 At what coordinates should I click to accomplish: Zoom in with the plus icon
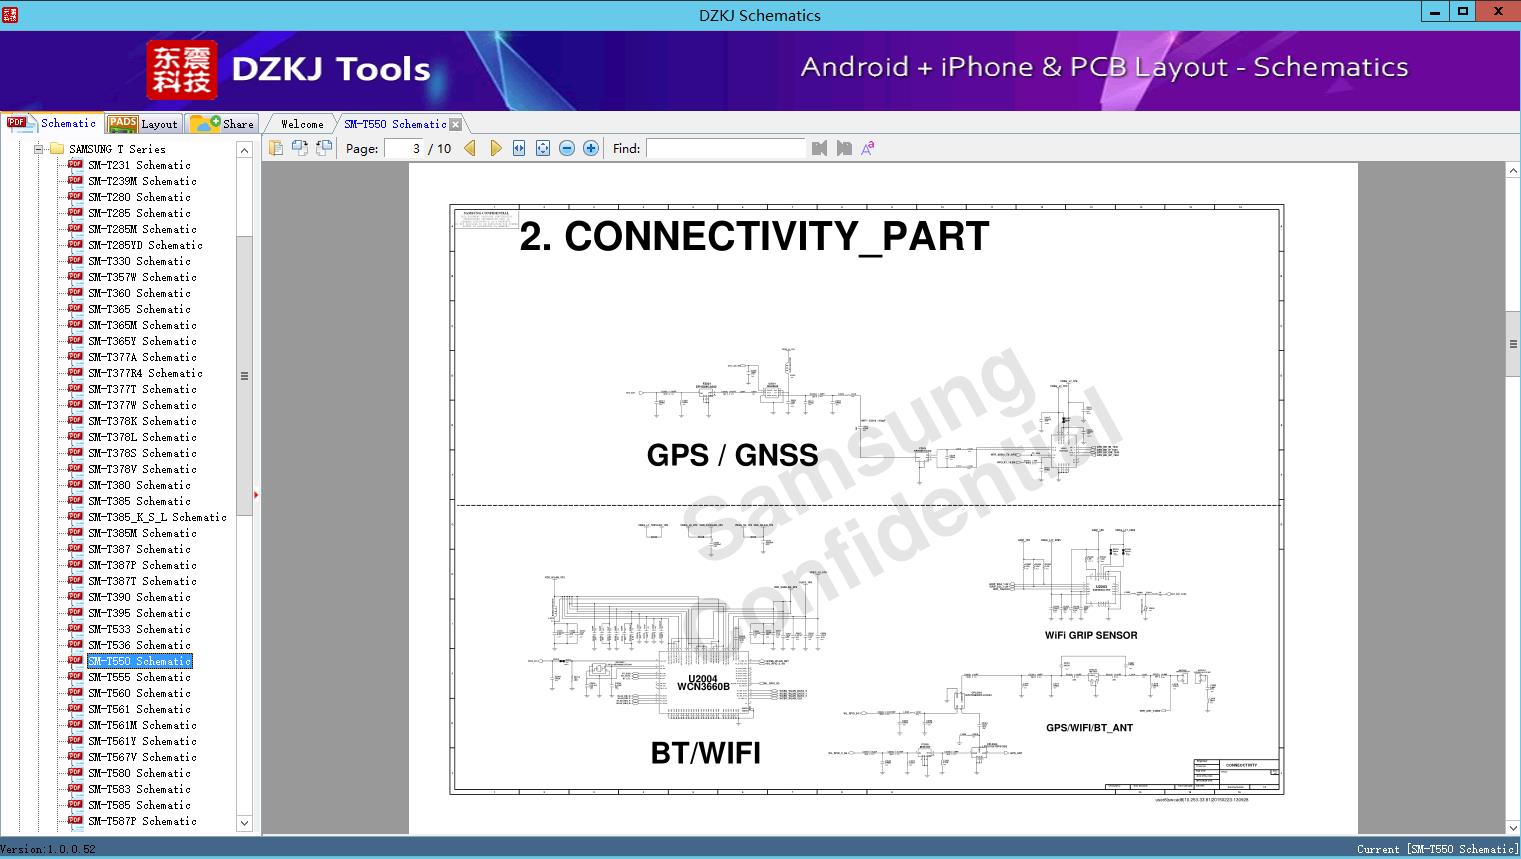pyautogui.click(x=591, y=148)
